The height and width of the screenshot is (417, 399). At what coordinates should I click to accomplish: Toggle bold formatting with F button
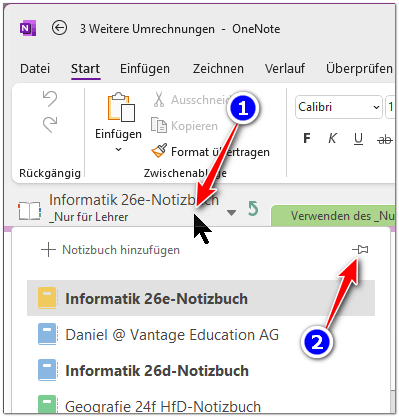tap(307, 138)
